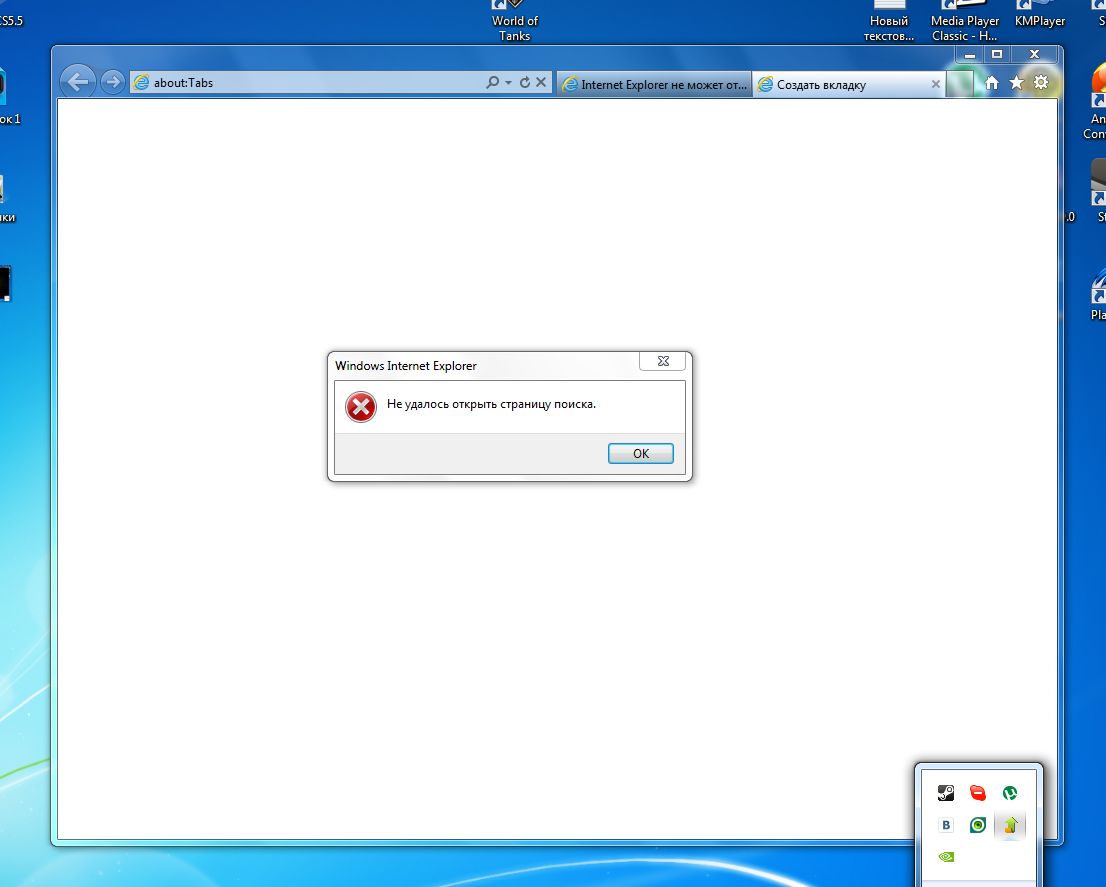Click the green webcam eye tray icon
This screenshot has width=1106, height=887.
point(978,825)
